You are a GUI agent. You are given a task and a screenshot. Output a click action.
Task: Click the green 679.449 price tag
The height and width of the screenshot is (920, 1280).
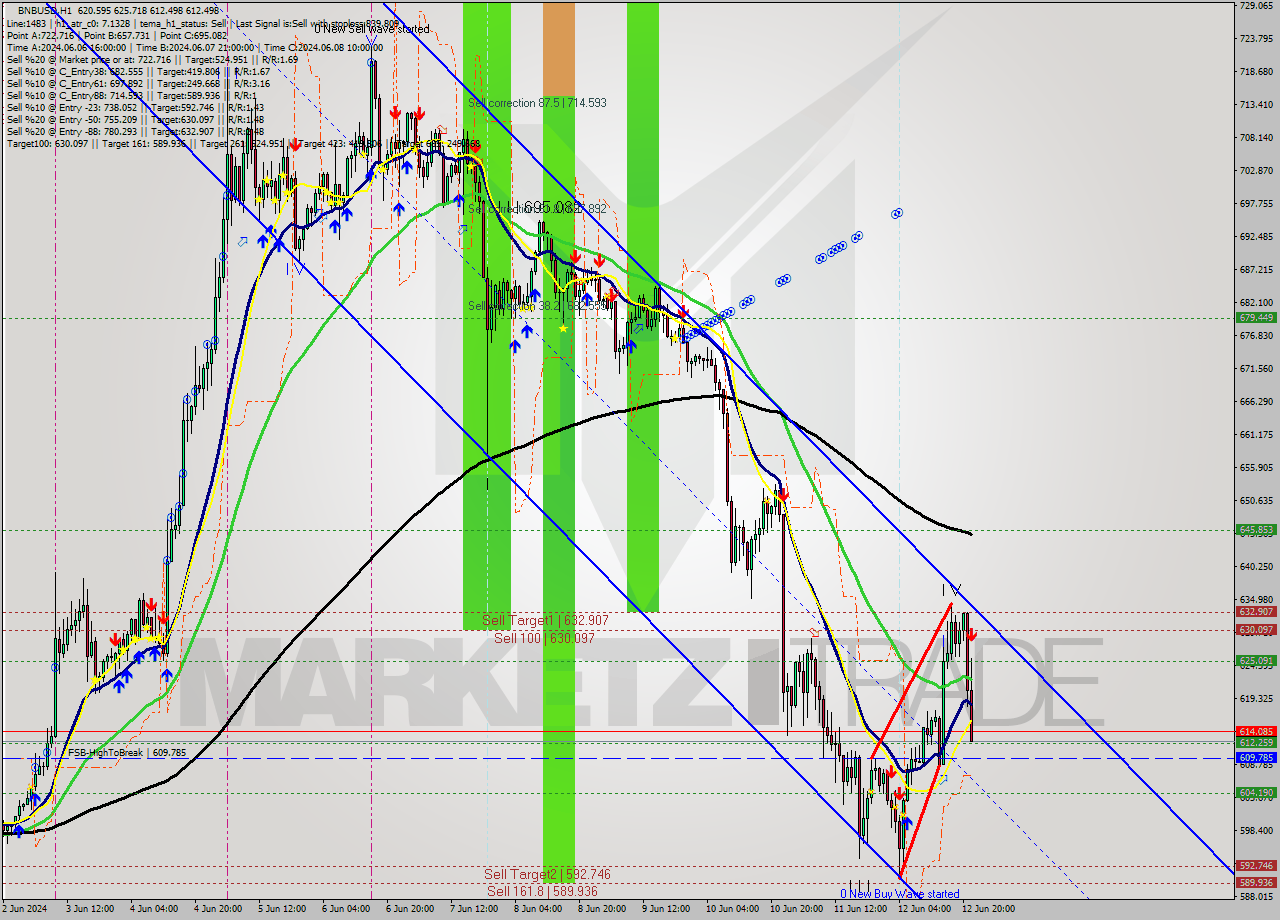tap(1256, 317)
